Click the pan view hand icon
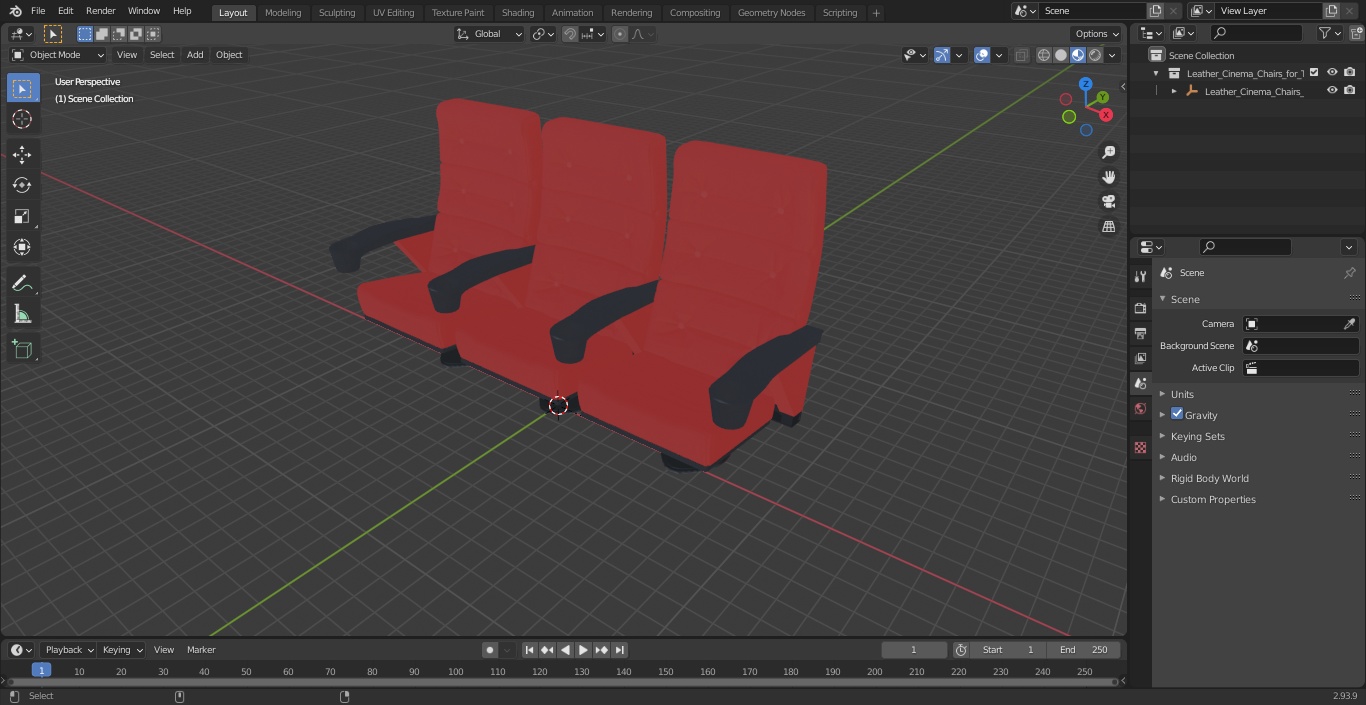The height and width of the screenshot is (705, 1366). point(1108,177)
